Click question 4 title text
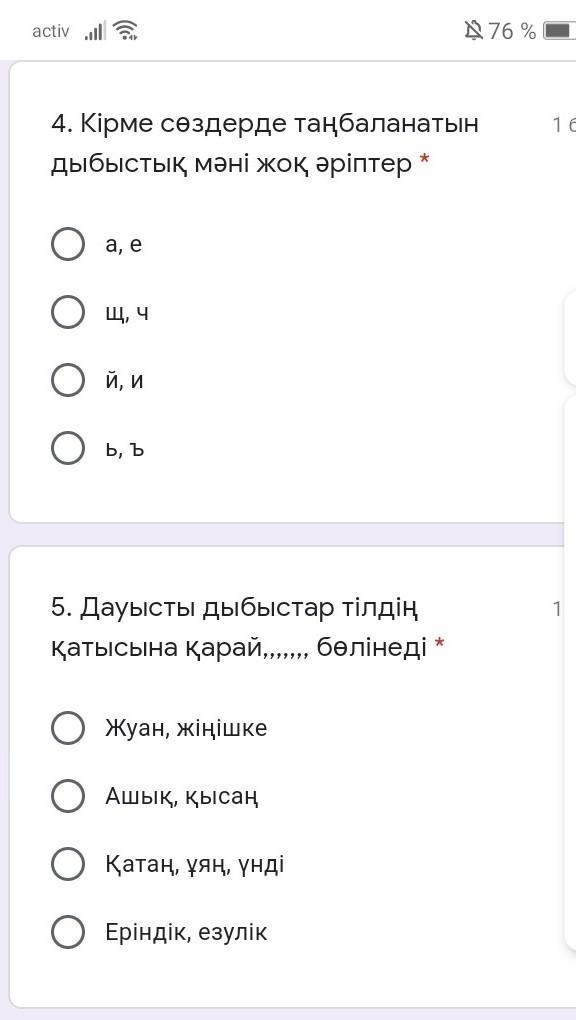The height and width of the screenshot is (1020, 576). click(265, 144)
